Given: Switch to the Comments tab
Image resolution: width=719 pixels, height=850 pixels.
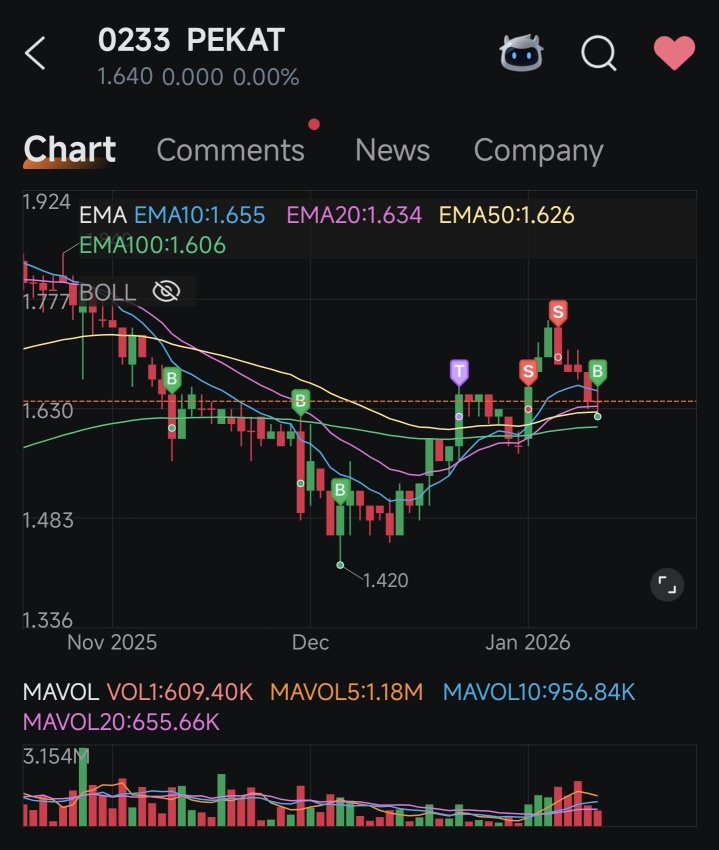Looking at the screenshot, I should (230, 150).
